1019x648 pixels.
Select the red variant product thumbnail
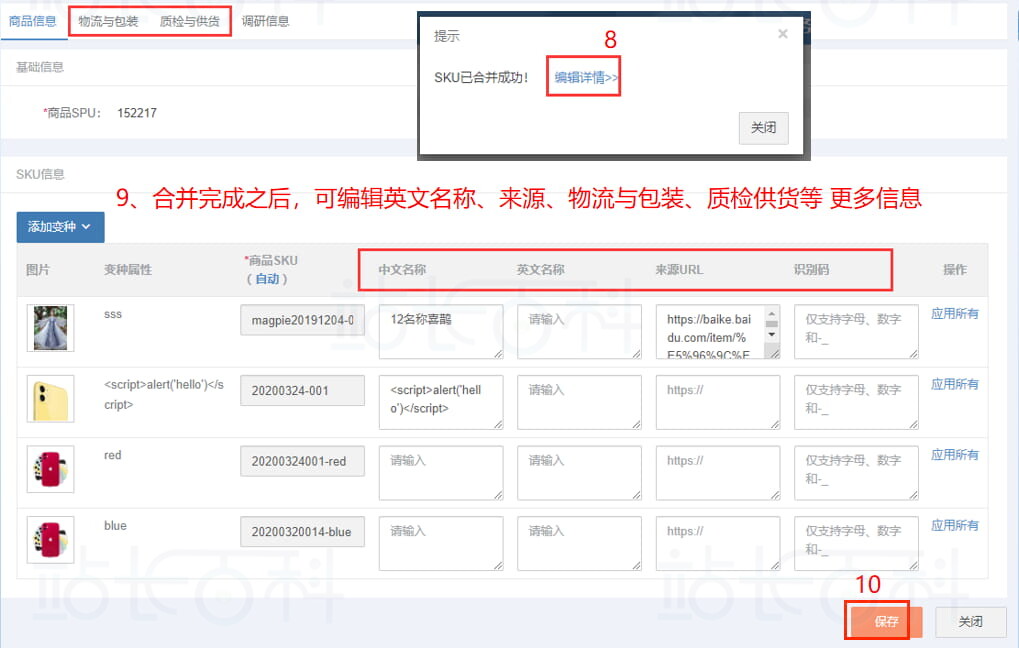[x=50, y=470]
